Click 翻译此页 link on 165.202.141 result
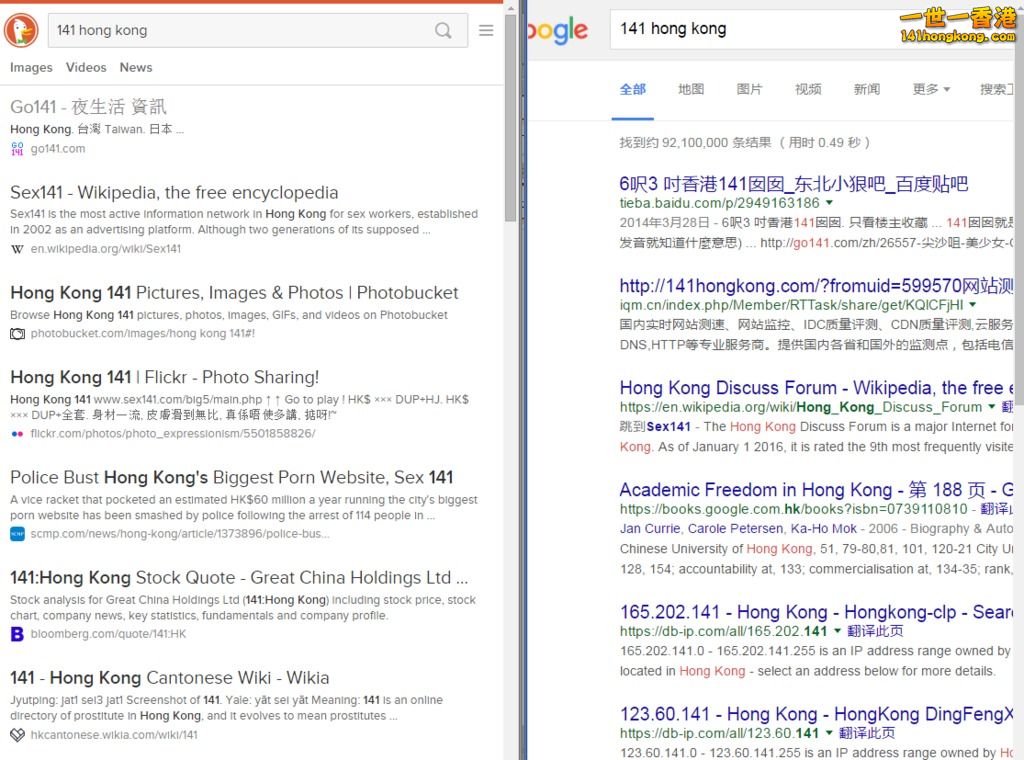The image size is (1024, 760). tap(875, 631)
